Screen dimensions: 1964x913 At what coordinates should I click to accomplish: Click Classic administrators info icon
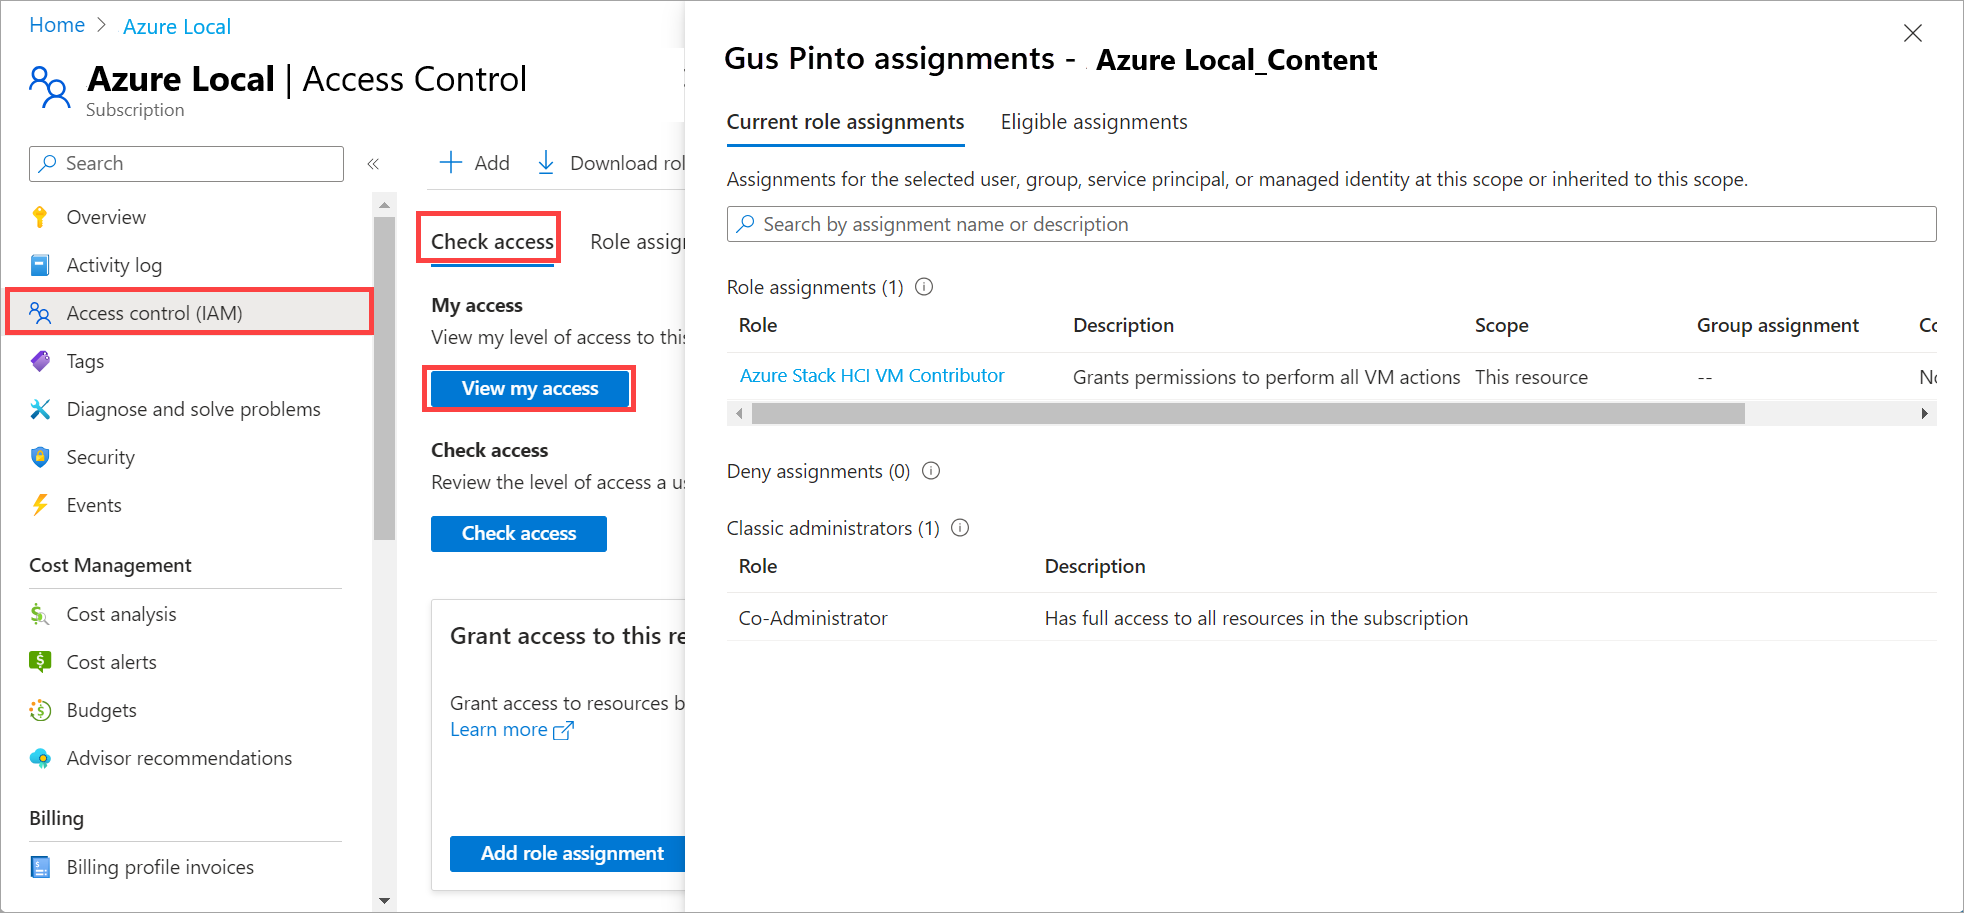960,528
